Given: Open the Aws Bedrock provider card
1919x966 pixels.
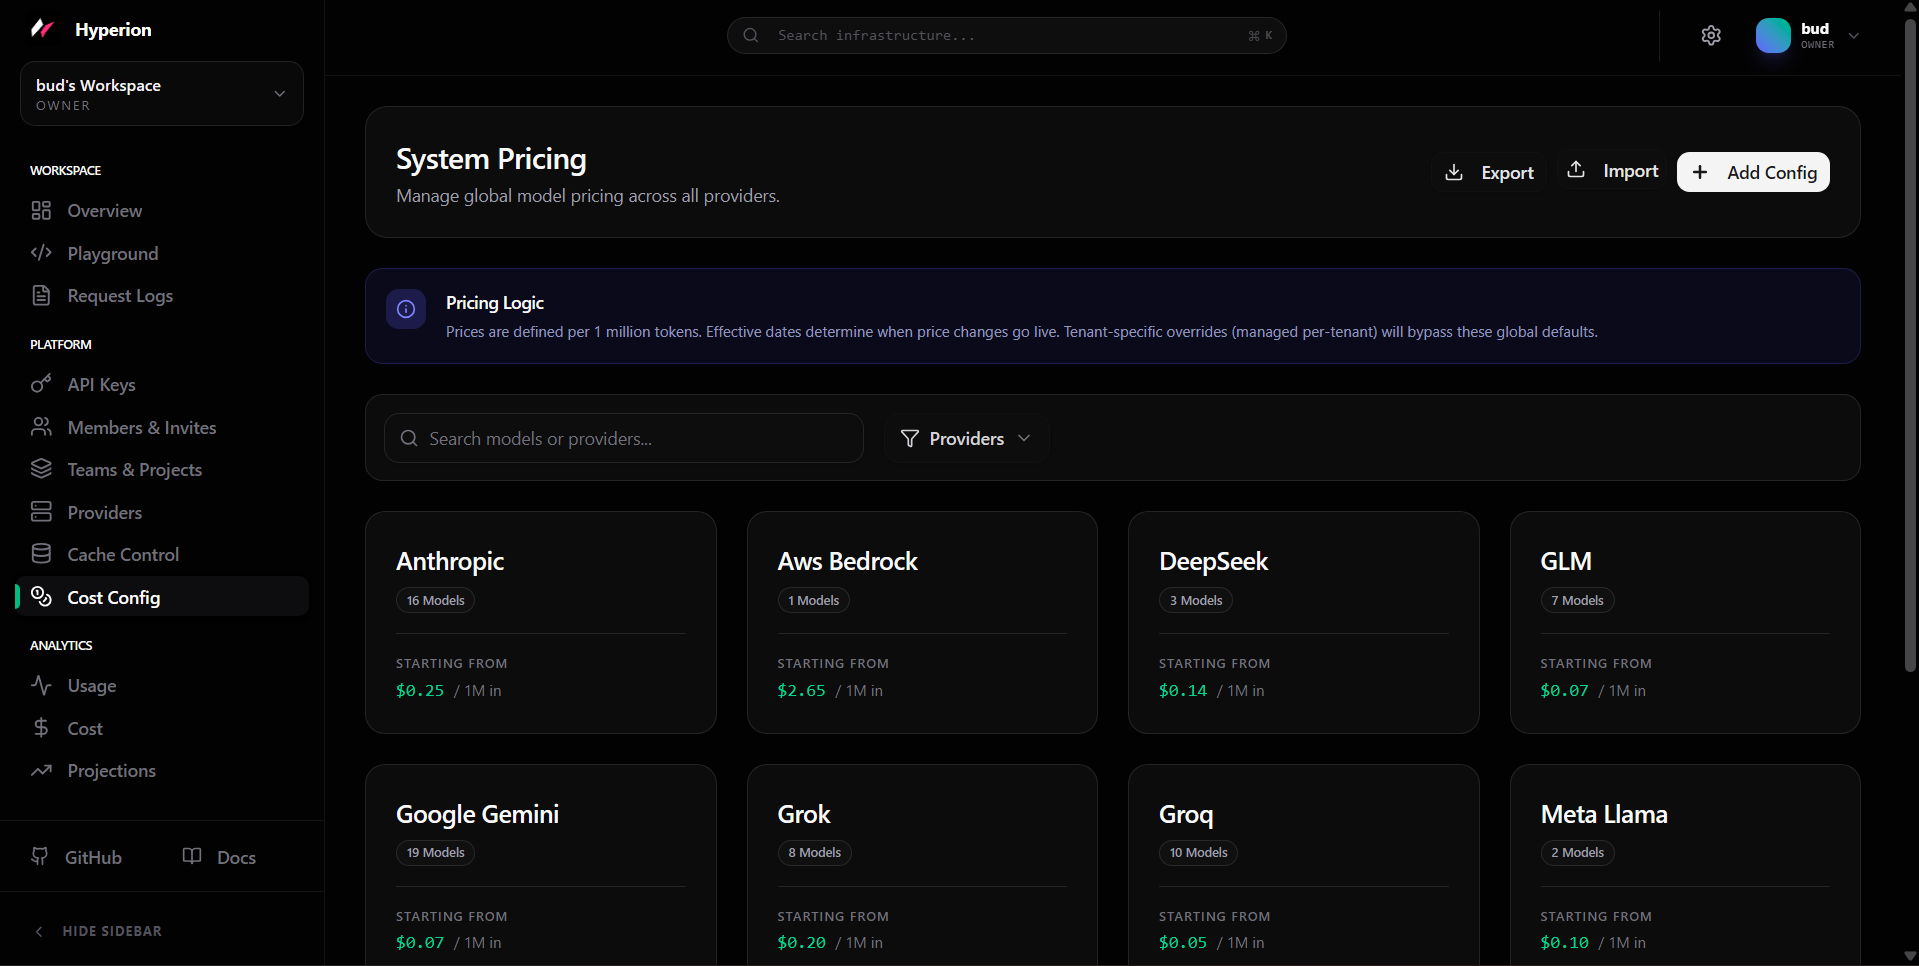Looking at the screenshot, I should point(922,622).
